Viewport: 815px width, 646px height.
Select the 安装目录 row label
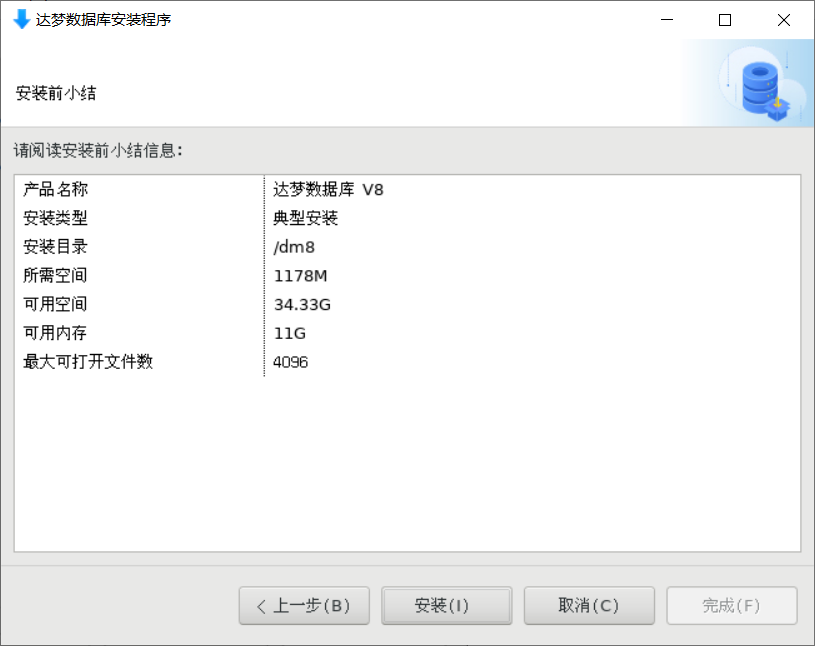55,246
